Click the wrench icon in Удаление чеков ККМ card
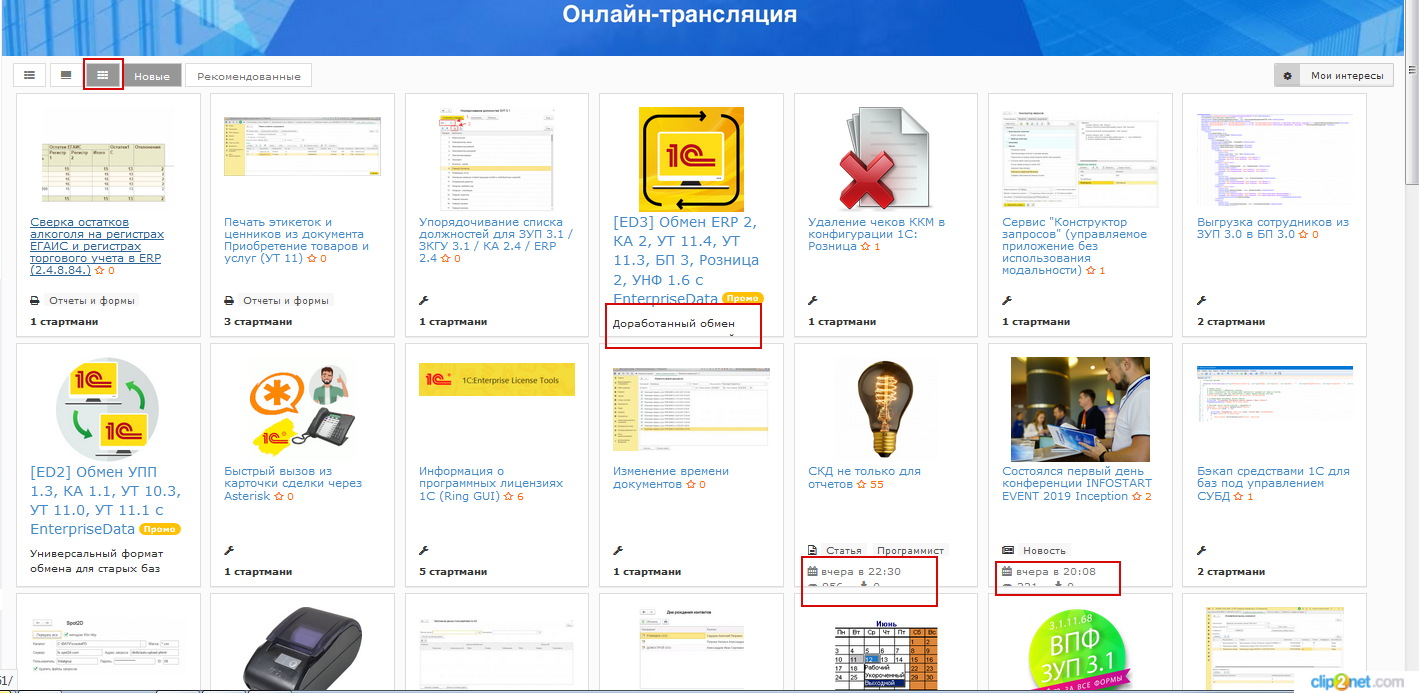This screenshot has width=1419, height=693. [813, 301]
